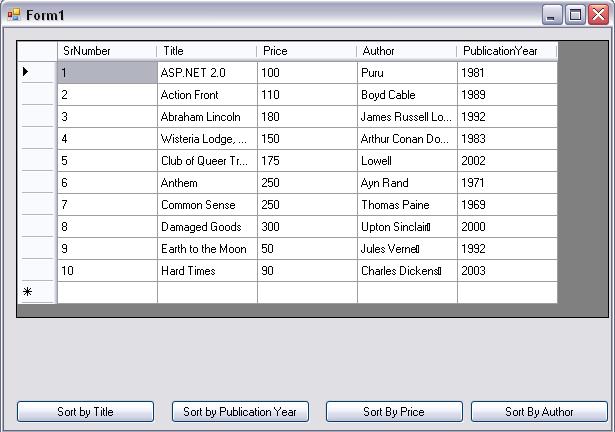The image size is (615, 432).
Task: Click the Sort by Title button
Action: pyautogui.click(x=85, y=412)
